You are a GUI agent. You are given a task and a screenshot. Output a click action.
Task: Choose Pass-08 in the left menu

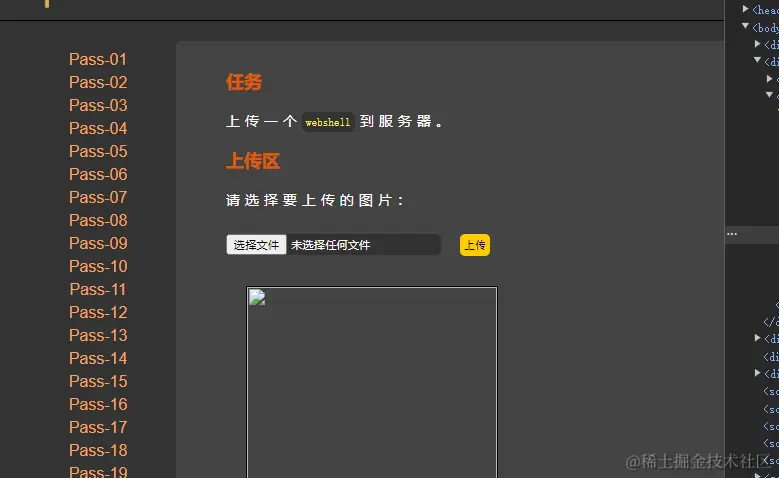click(98, 220)
